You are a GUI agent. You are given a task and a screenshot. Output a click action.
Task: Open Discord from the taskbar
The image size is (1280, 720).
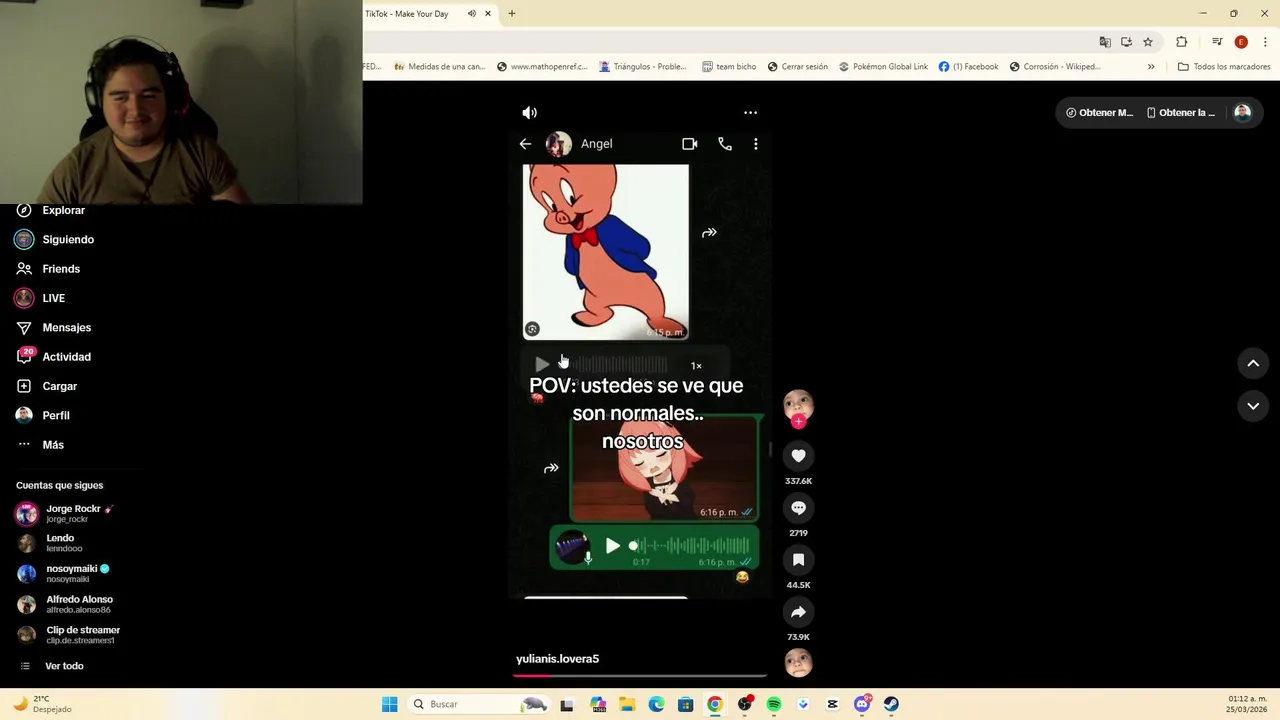[862, 704]
